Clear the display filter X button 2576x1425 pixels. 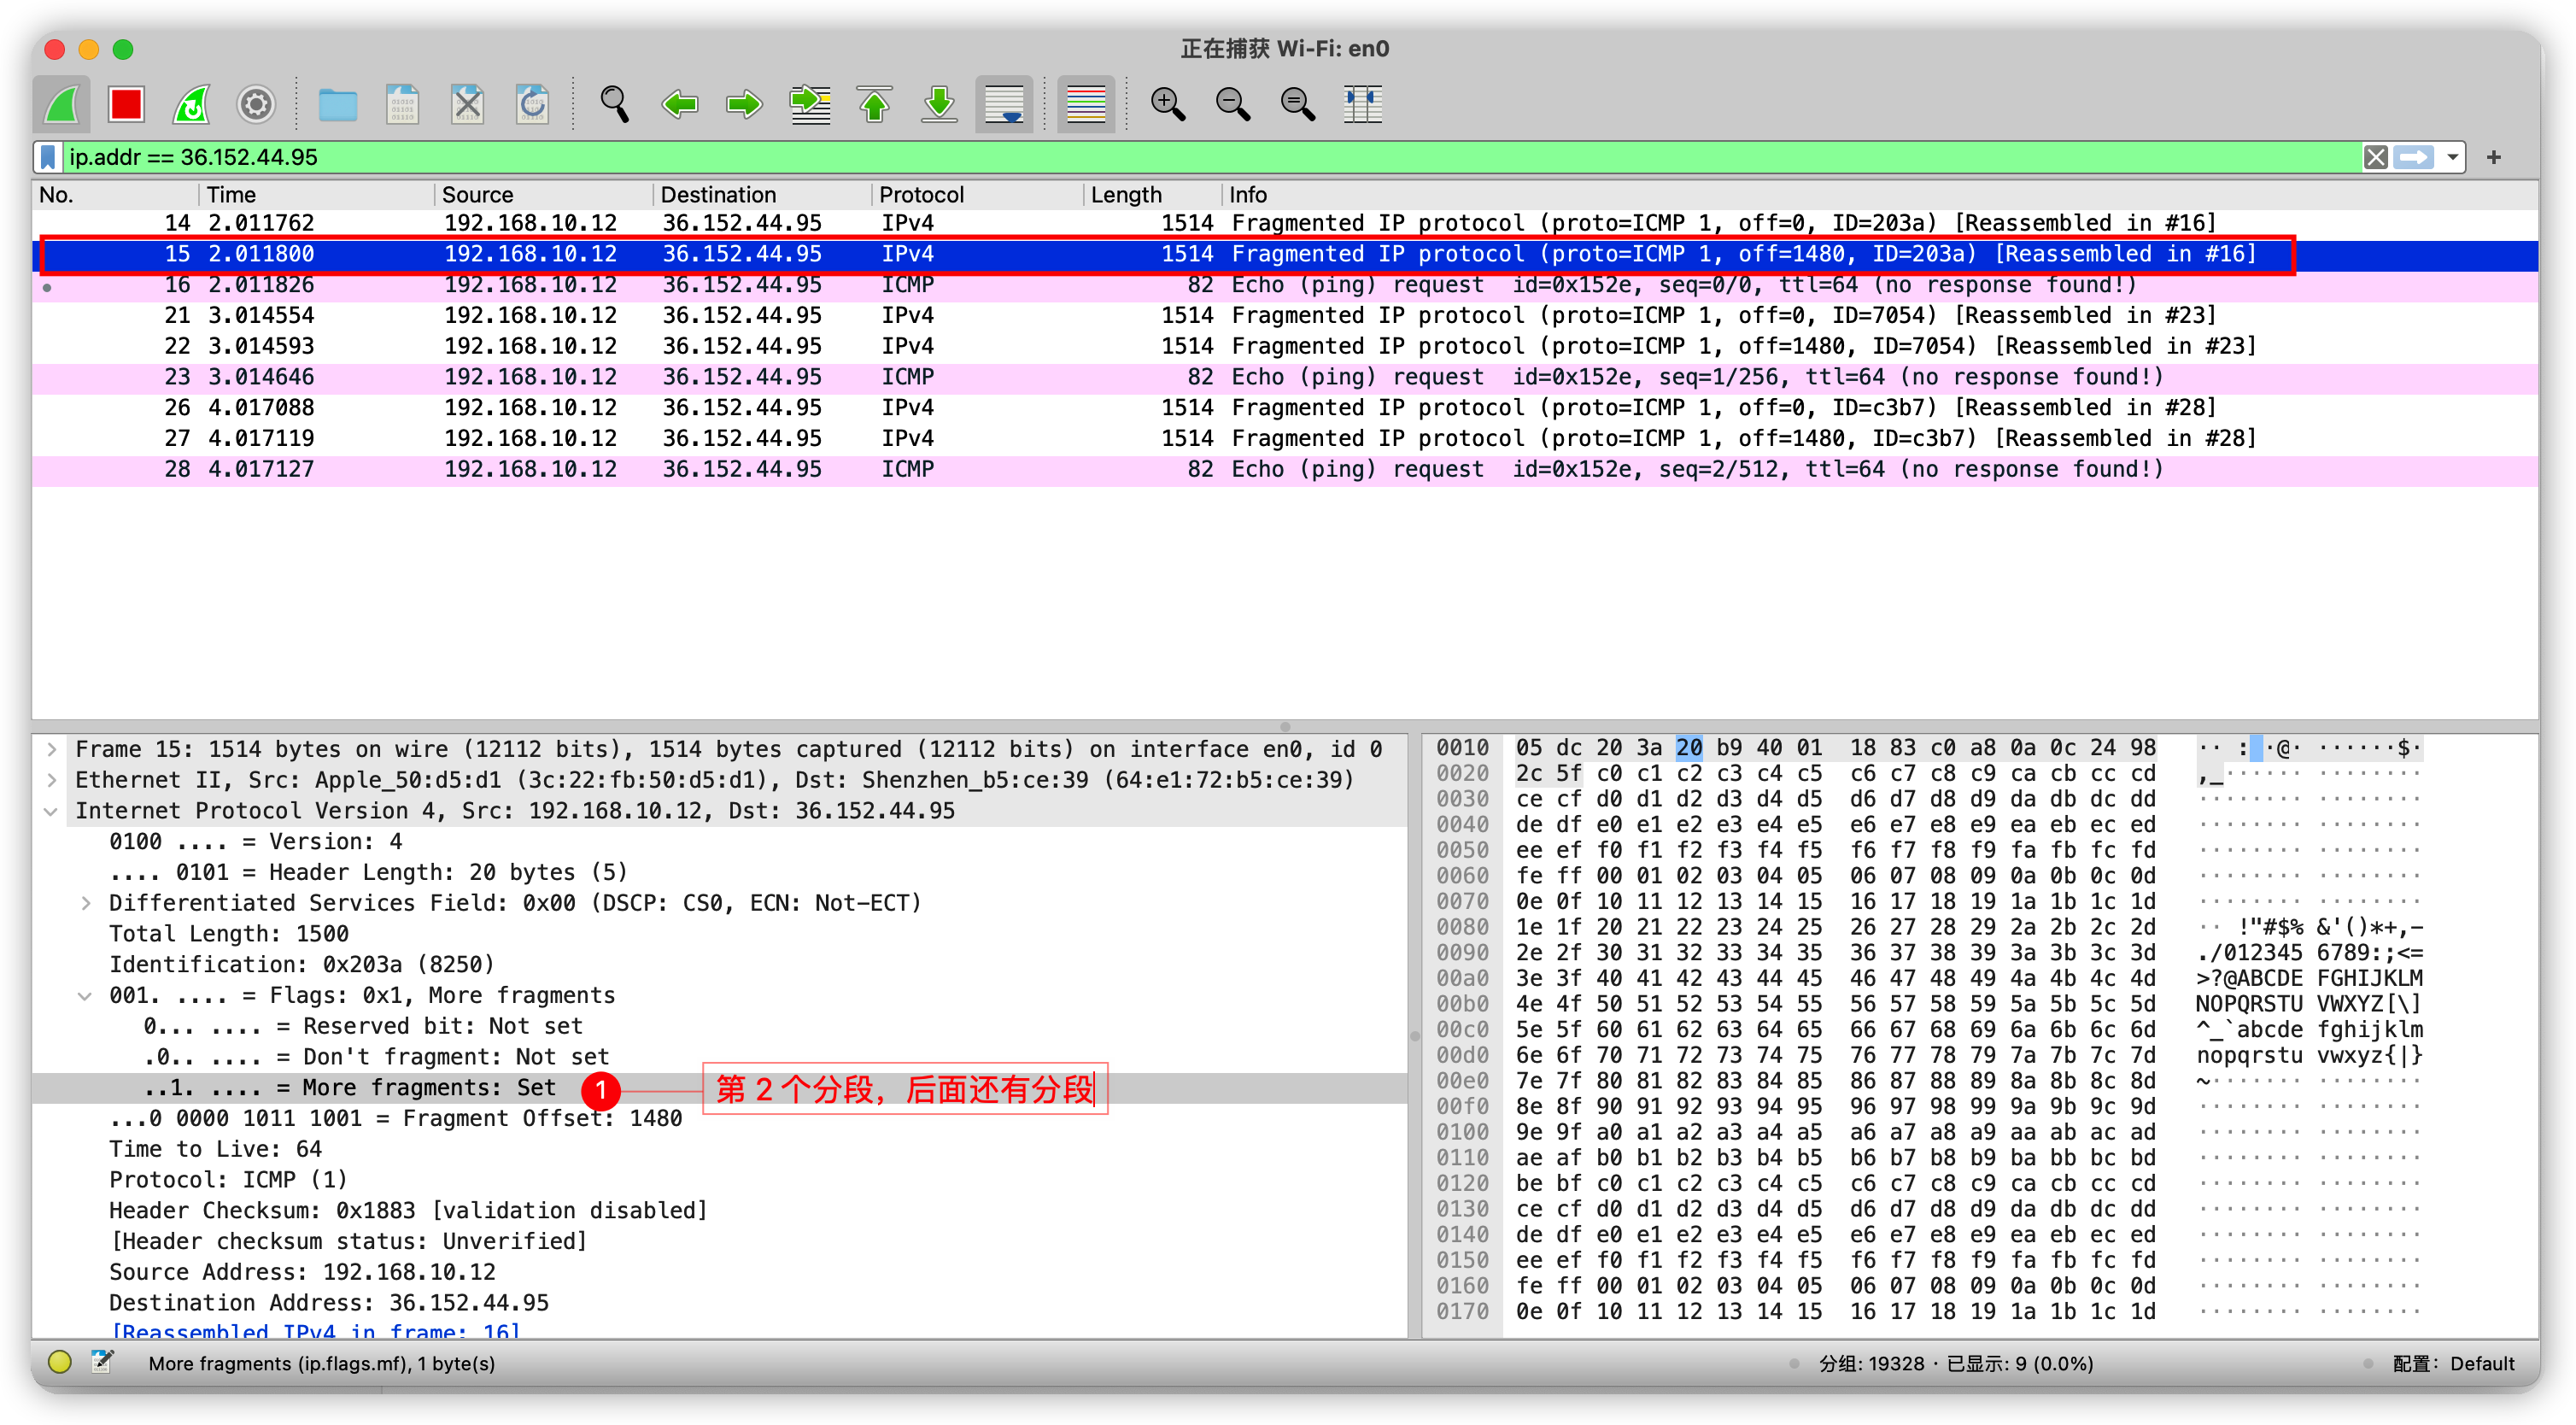click(x=2375, y=157)
